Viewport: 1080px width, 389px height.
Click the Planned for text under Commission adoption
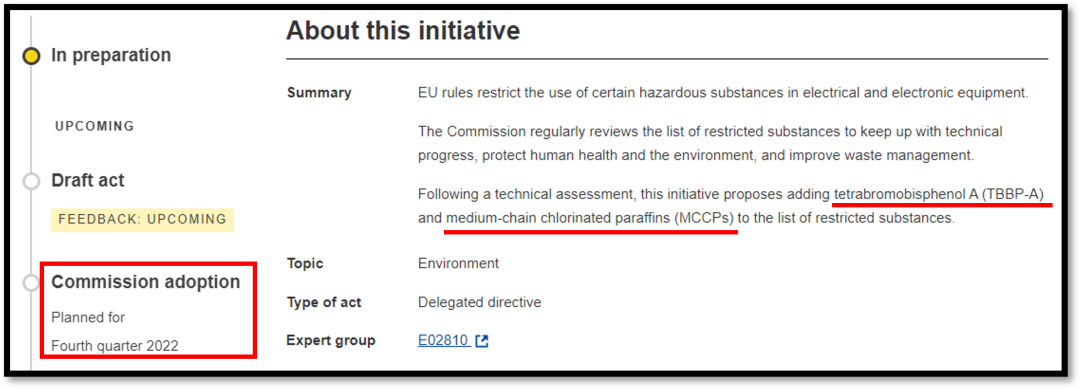pyautogui.click(x=88, y=317)
